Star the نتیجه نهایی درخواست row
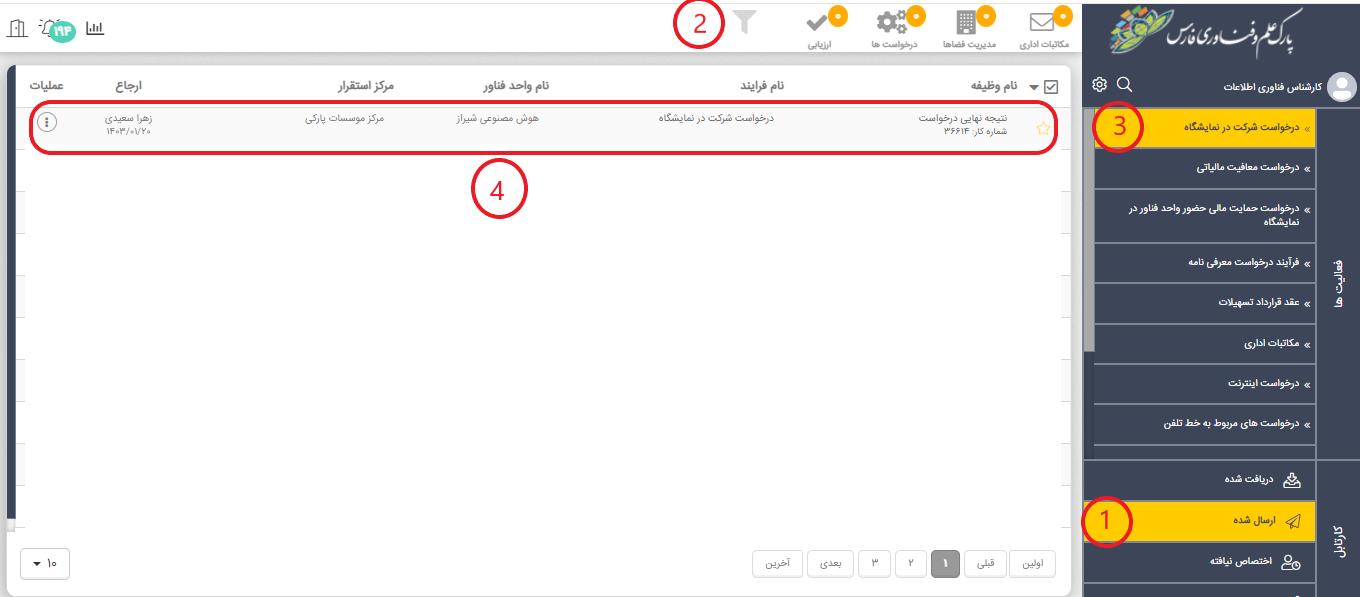The width and height of the screenshot is (1360, 597). point(1043,128)
